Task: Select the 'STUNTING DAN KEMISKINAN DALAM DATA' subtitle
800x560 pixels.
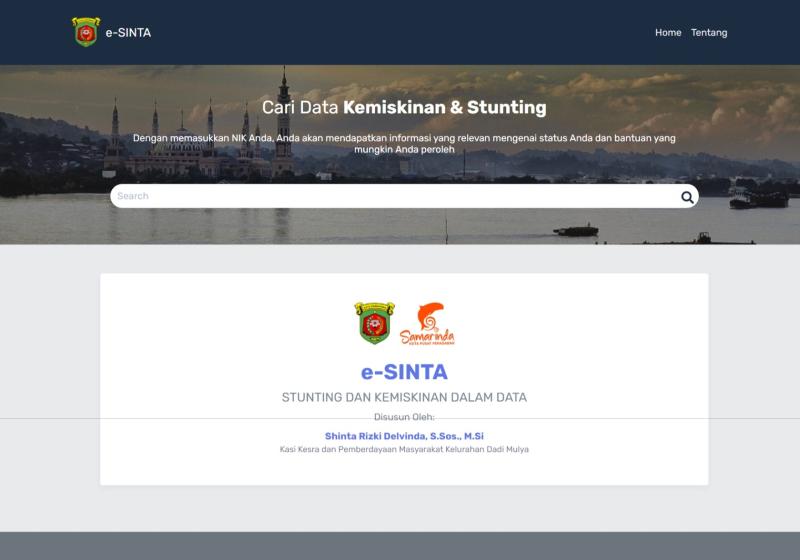Action: click(404, 397)
